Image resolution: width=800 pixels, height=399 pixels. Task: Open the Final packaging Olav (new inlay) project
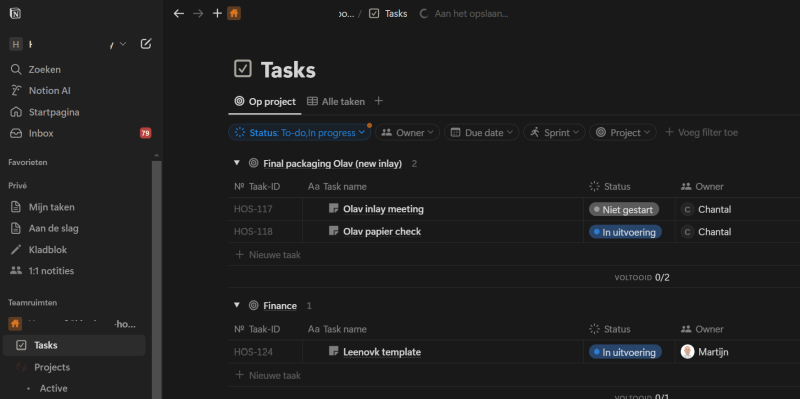[333, 164]
